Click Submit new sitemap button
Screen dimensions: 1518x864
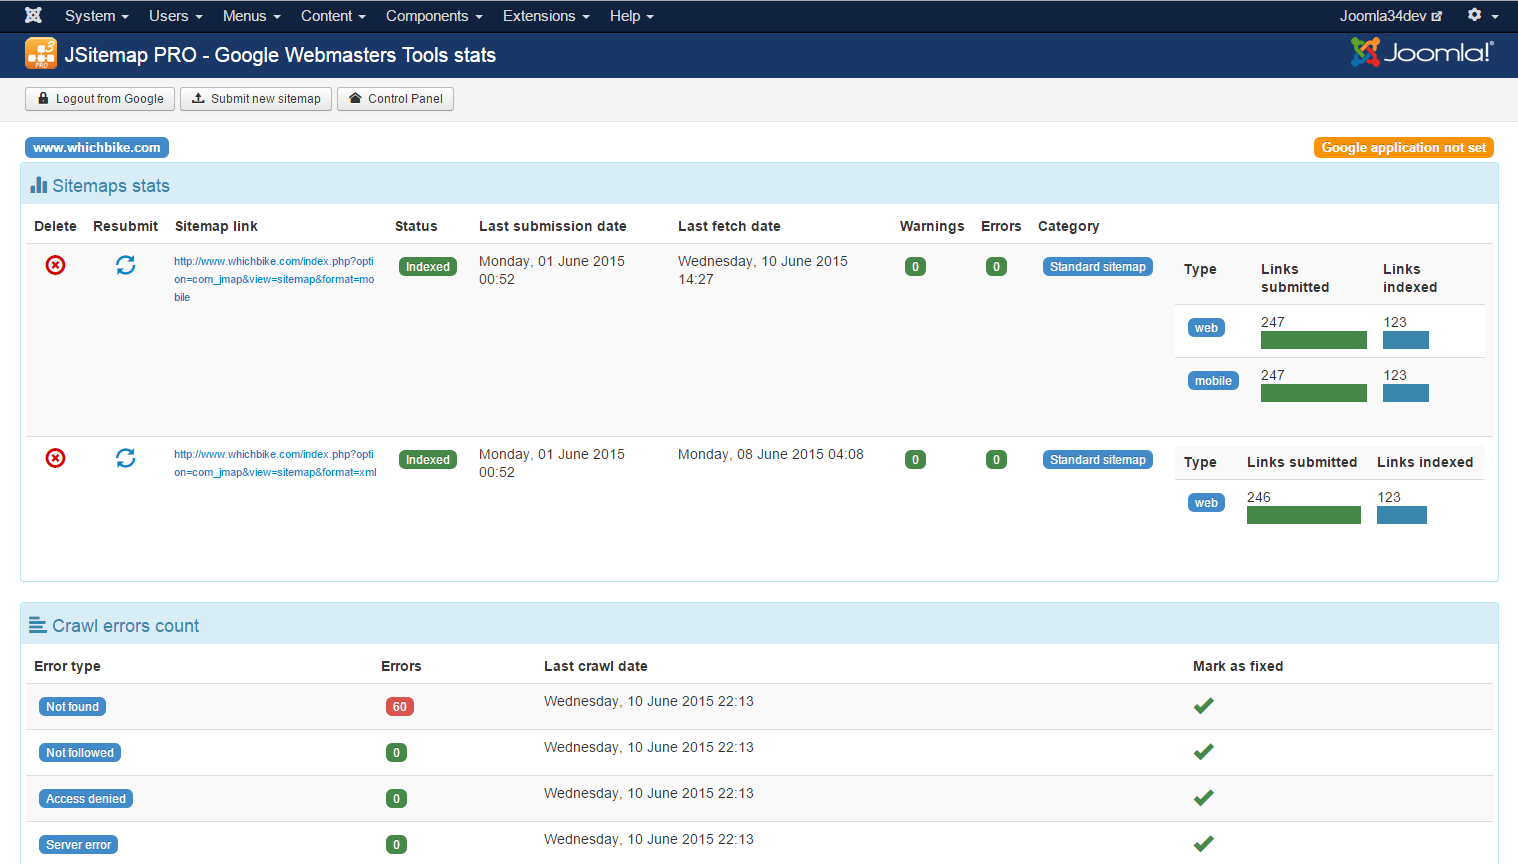[x=256, y=99]
